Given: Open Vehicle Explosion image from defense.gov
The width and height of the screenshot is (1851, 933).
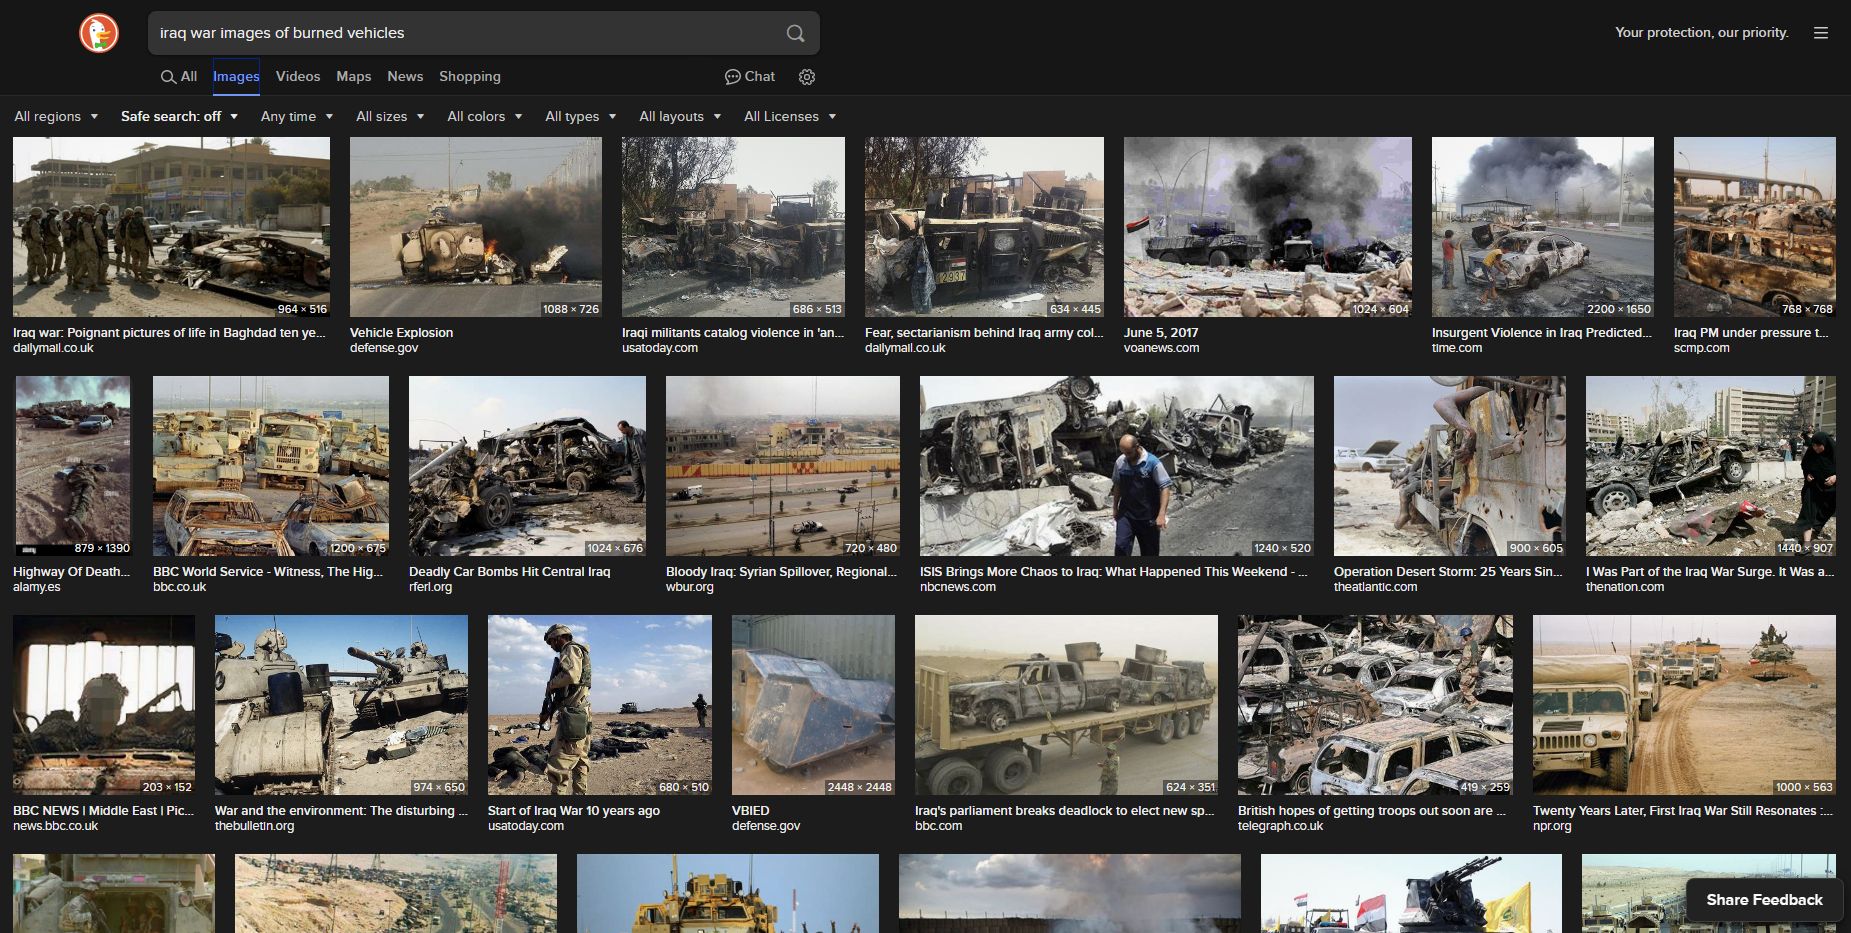Looking at the screenshot, I should 476,227.
